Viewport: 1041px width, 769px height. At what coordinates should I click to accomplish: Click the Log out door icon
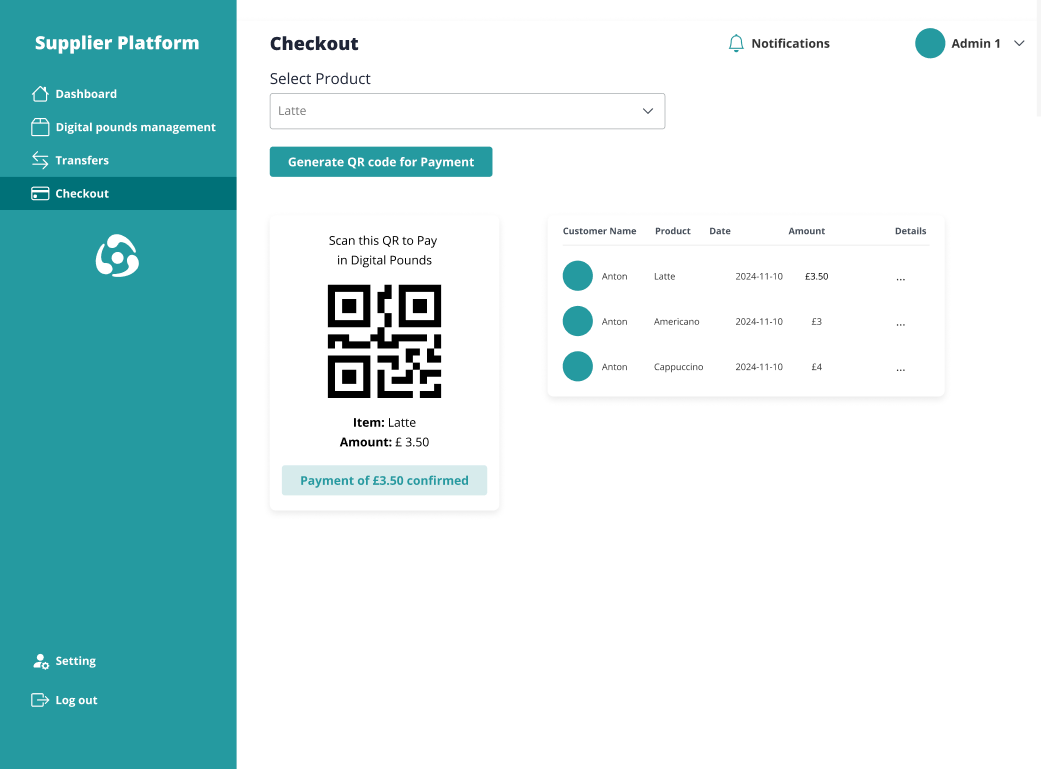pos(40,700)
